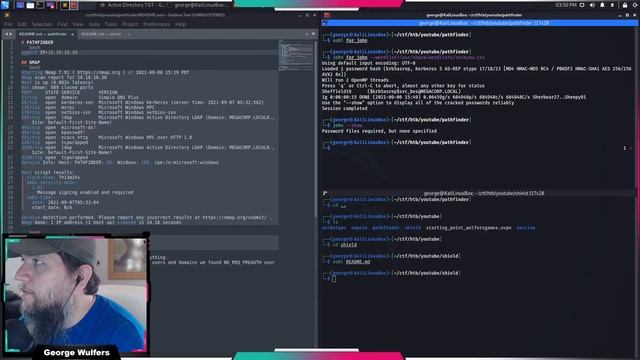640x360 pixels.
Task: Click 'starting_point_wulfersgames.ovpn' in bottom terminal
Action: tap(468, 228)
